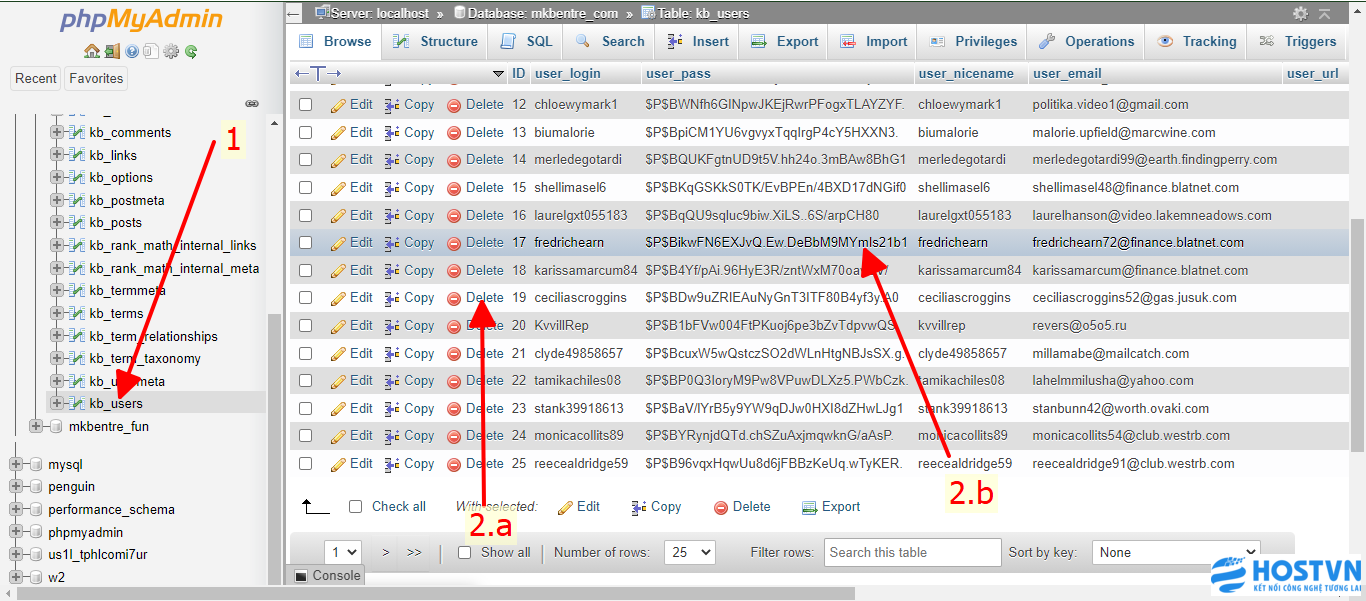Click the With selected Copy icon

pyautogui.click(x=639, y=508)
